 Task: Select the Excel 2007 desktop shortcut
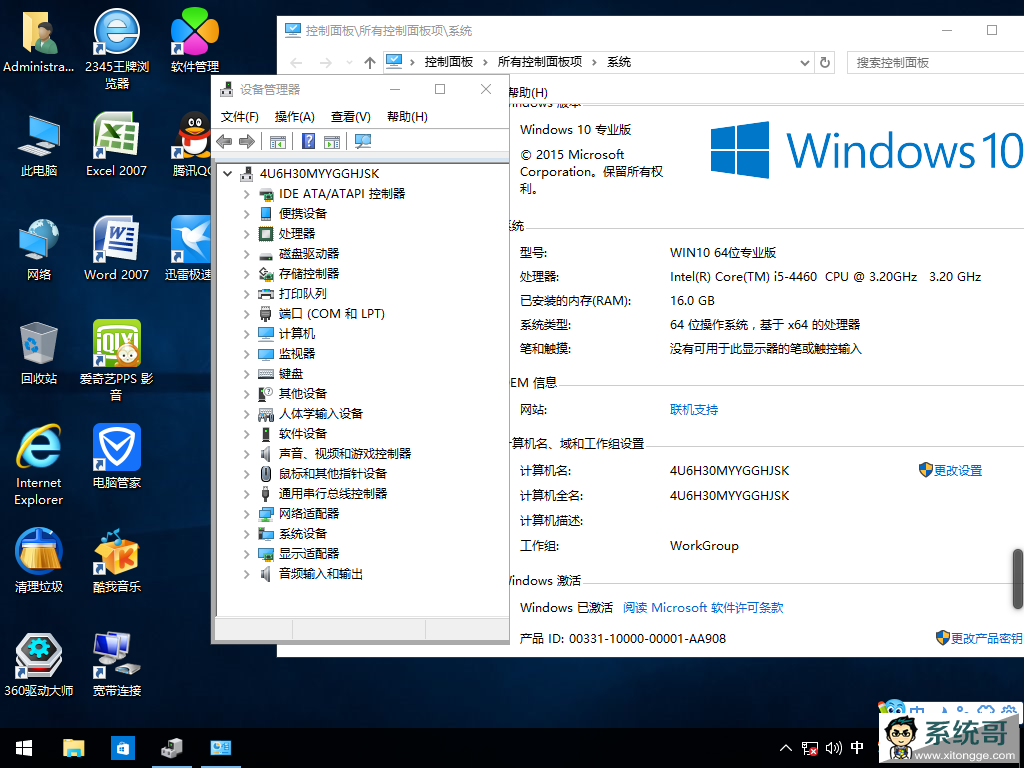[x=116, y=145]
